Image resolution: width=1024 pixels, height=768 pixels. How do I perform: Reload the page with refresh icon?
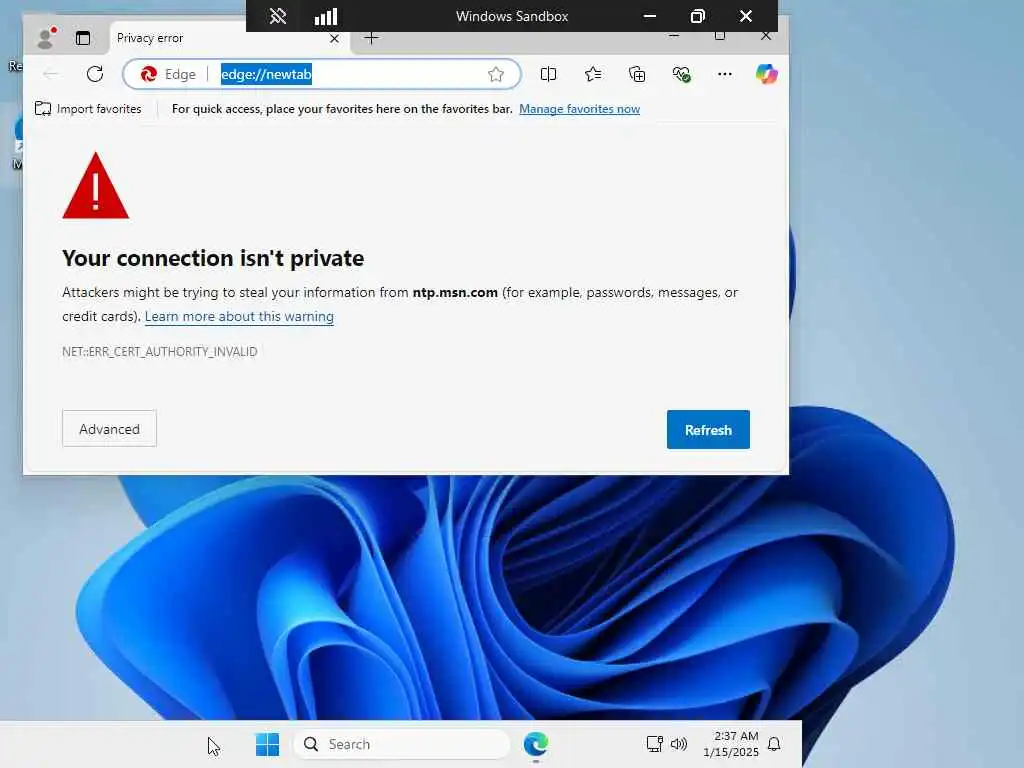point(95,74)
